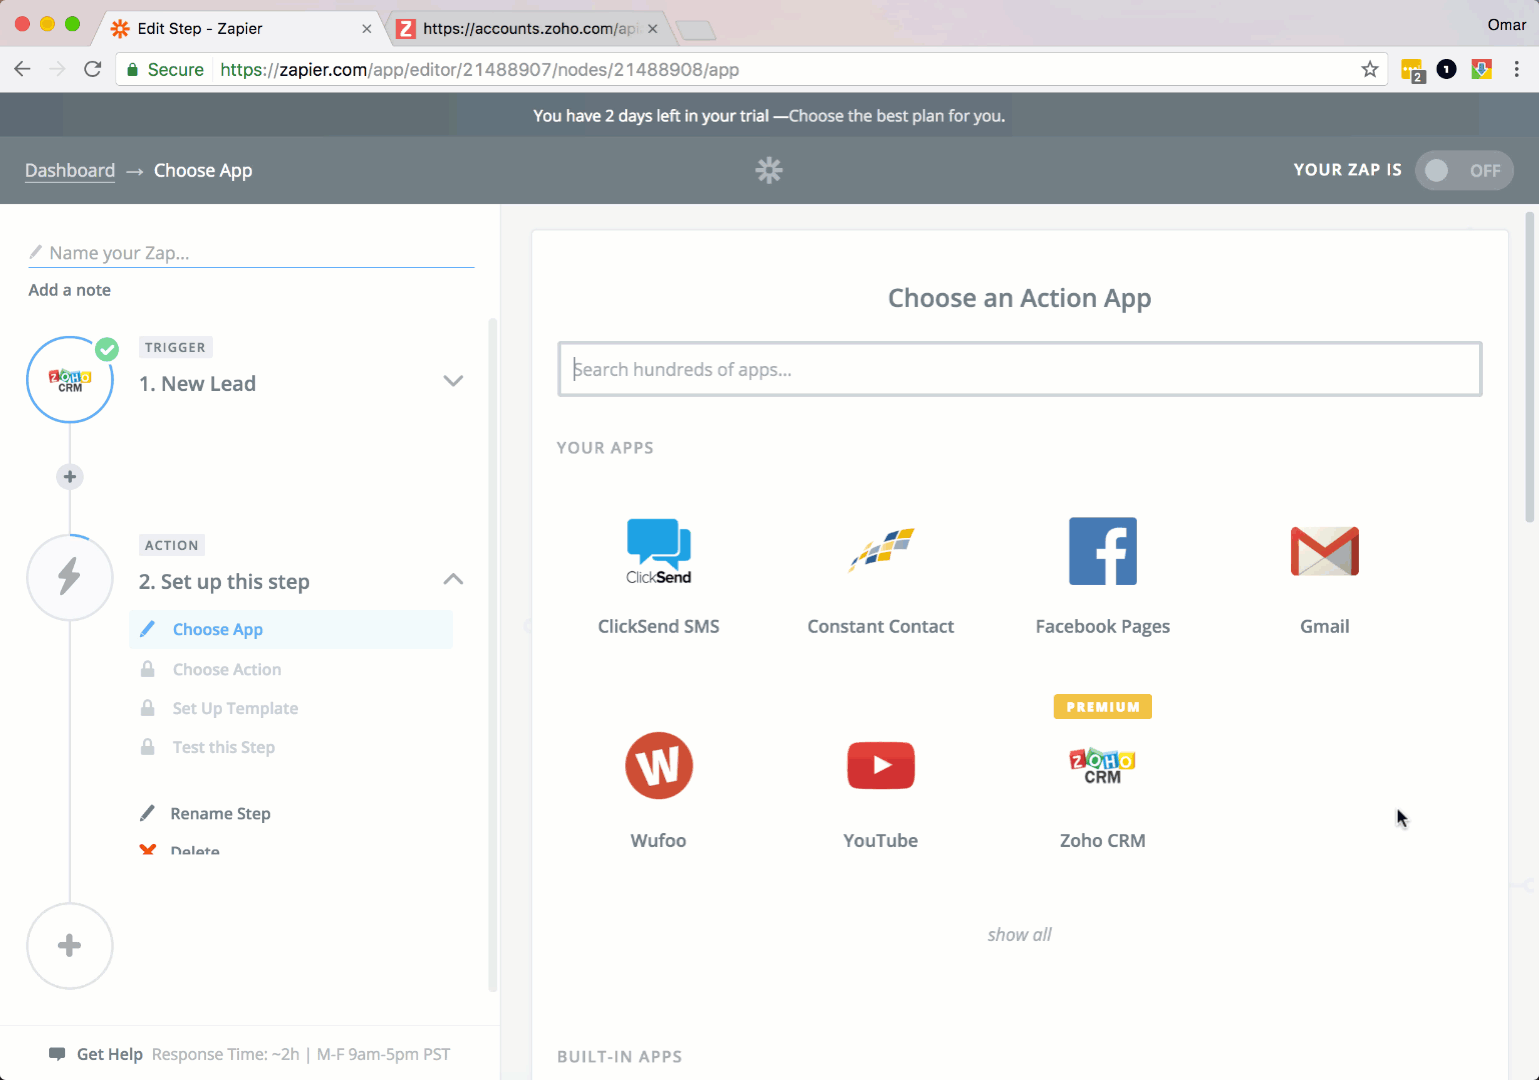1539x1080 pixels.
Task: Click the lightning bolt action step circle
Action: pyautogui.click(x=70, y=577)
